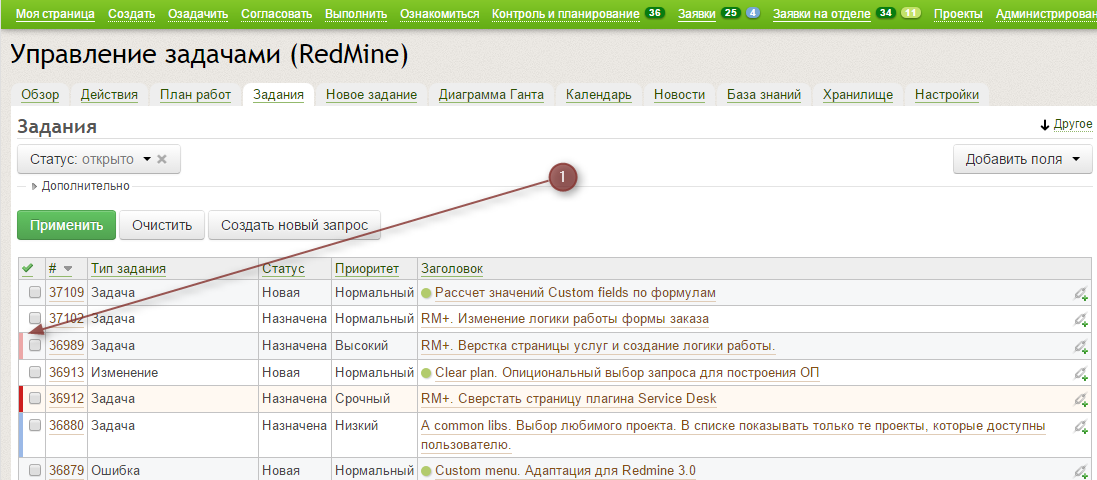Click the Применить button
Image resolution: width=1097 pixels, height=480 pixels.
pos(66,225)
